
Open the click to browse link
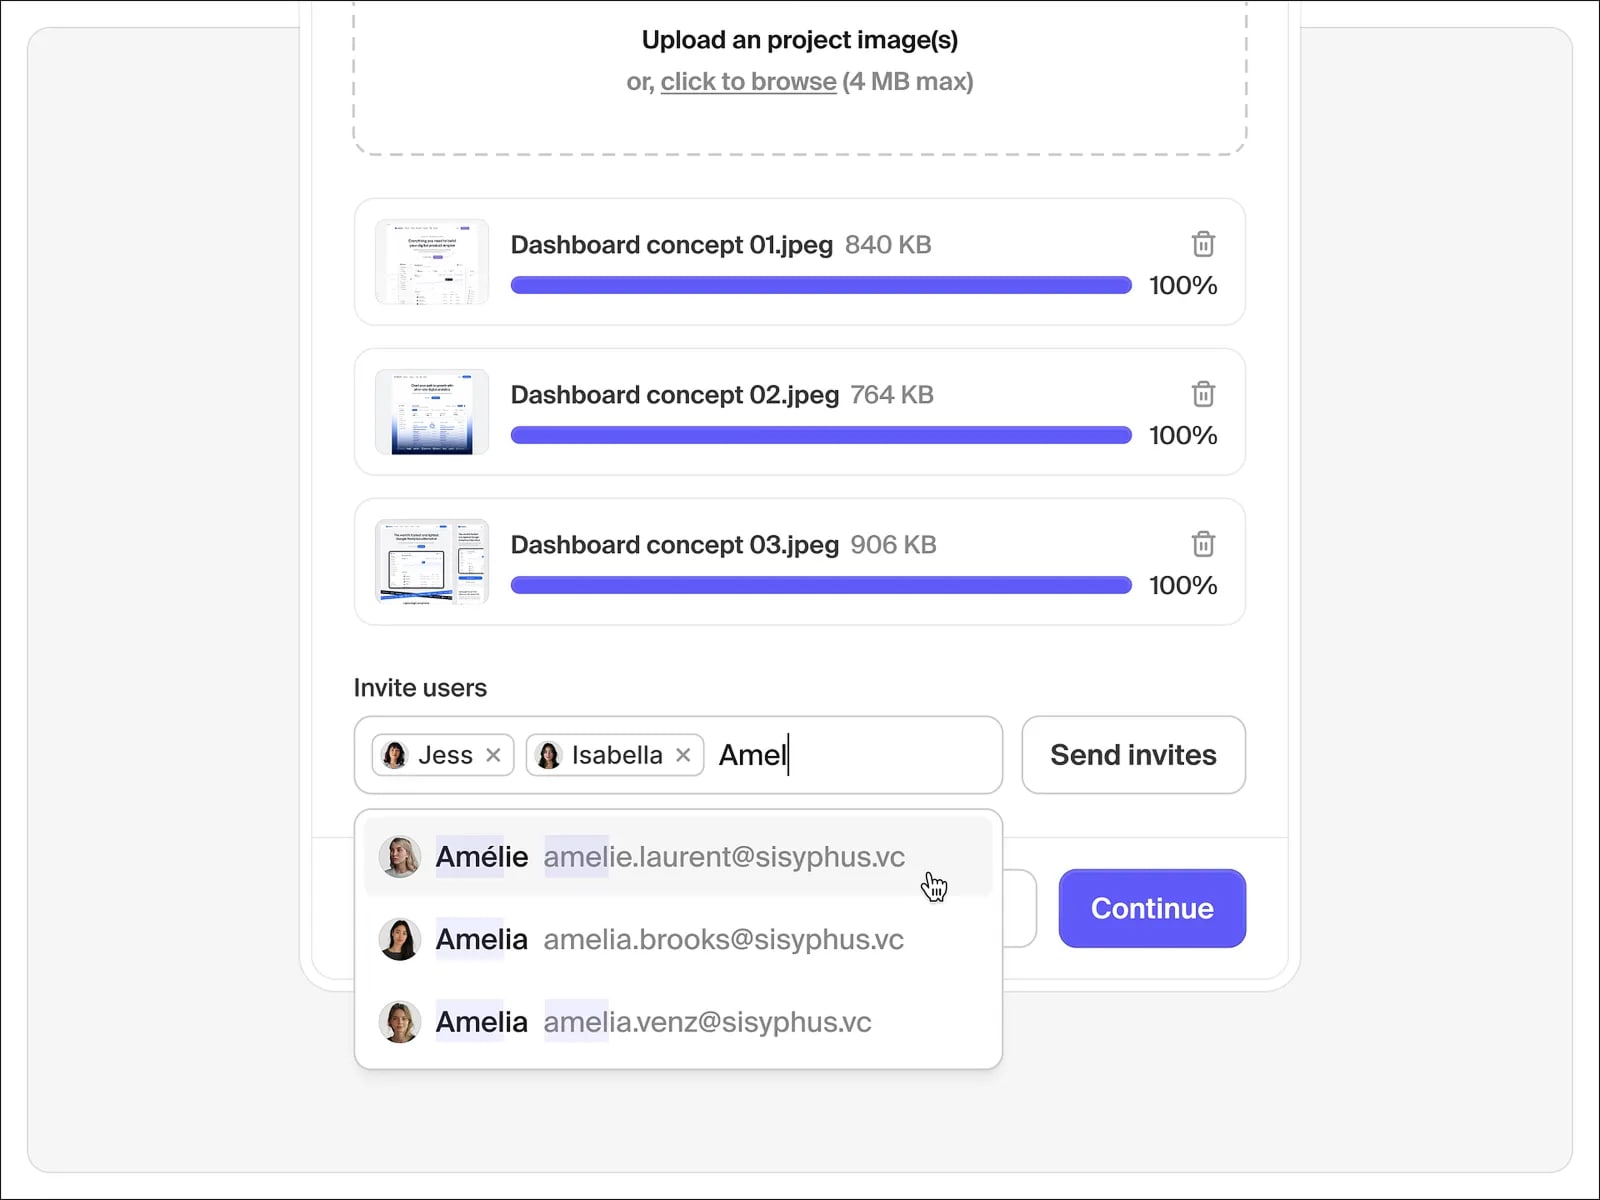[x=748, y=81]
